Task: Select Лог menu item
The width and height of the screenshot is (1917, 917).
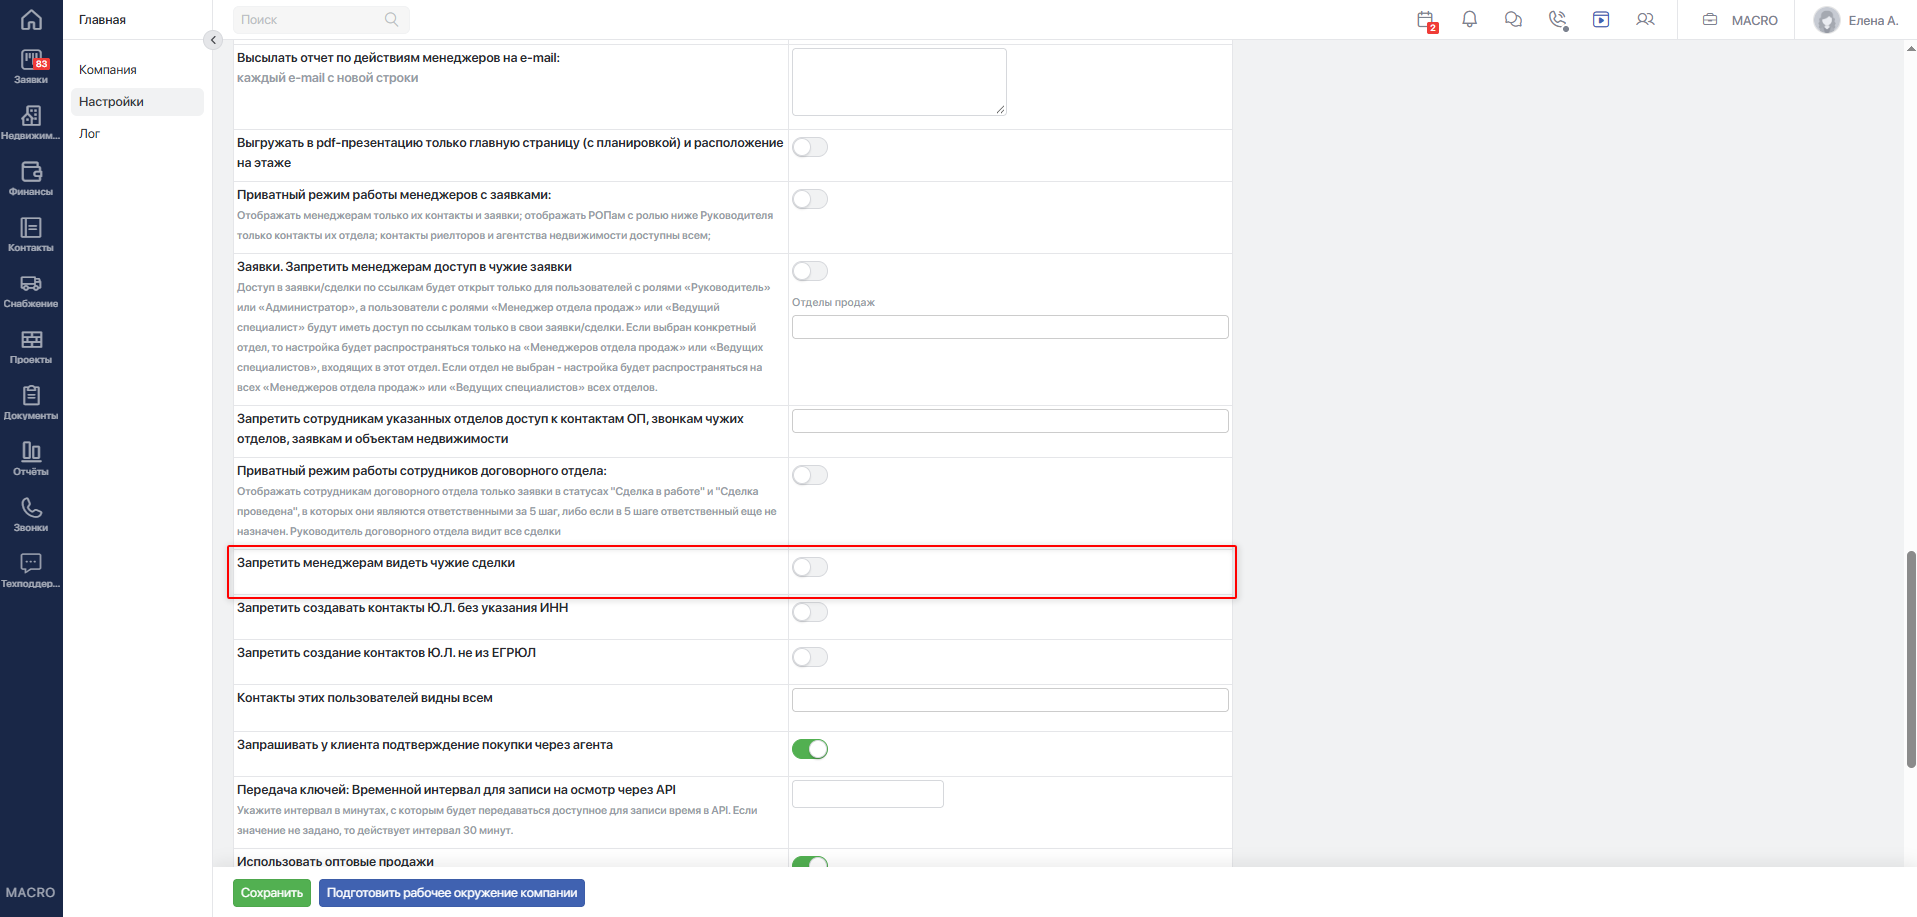Action: 90,134
